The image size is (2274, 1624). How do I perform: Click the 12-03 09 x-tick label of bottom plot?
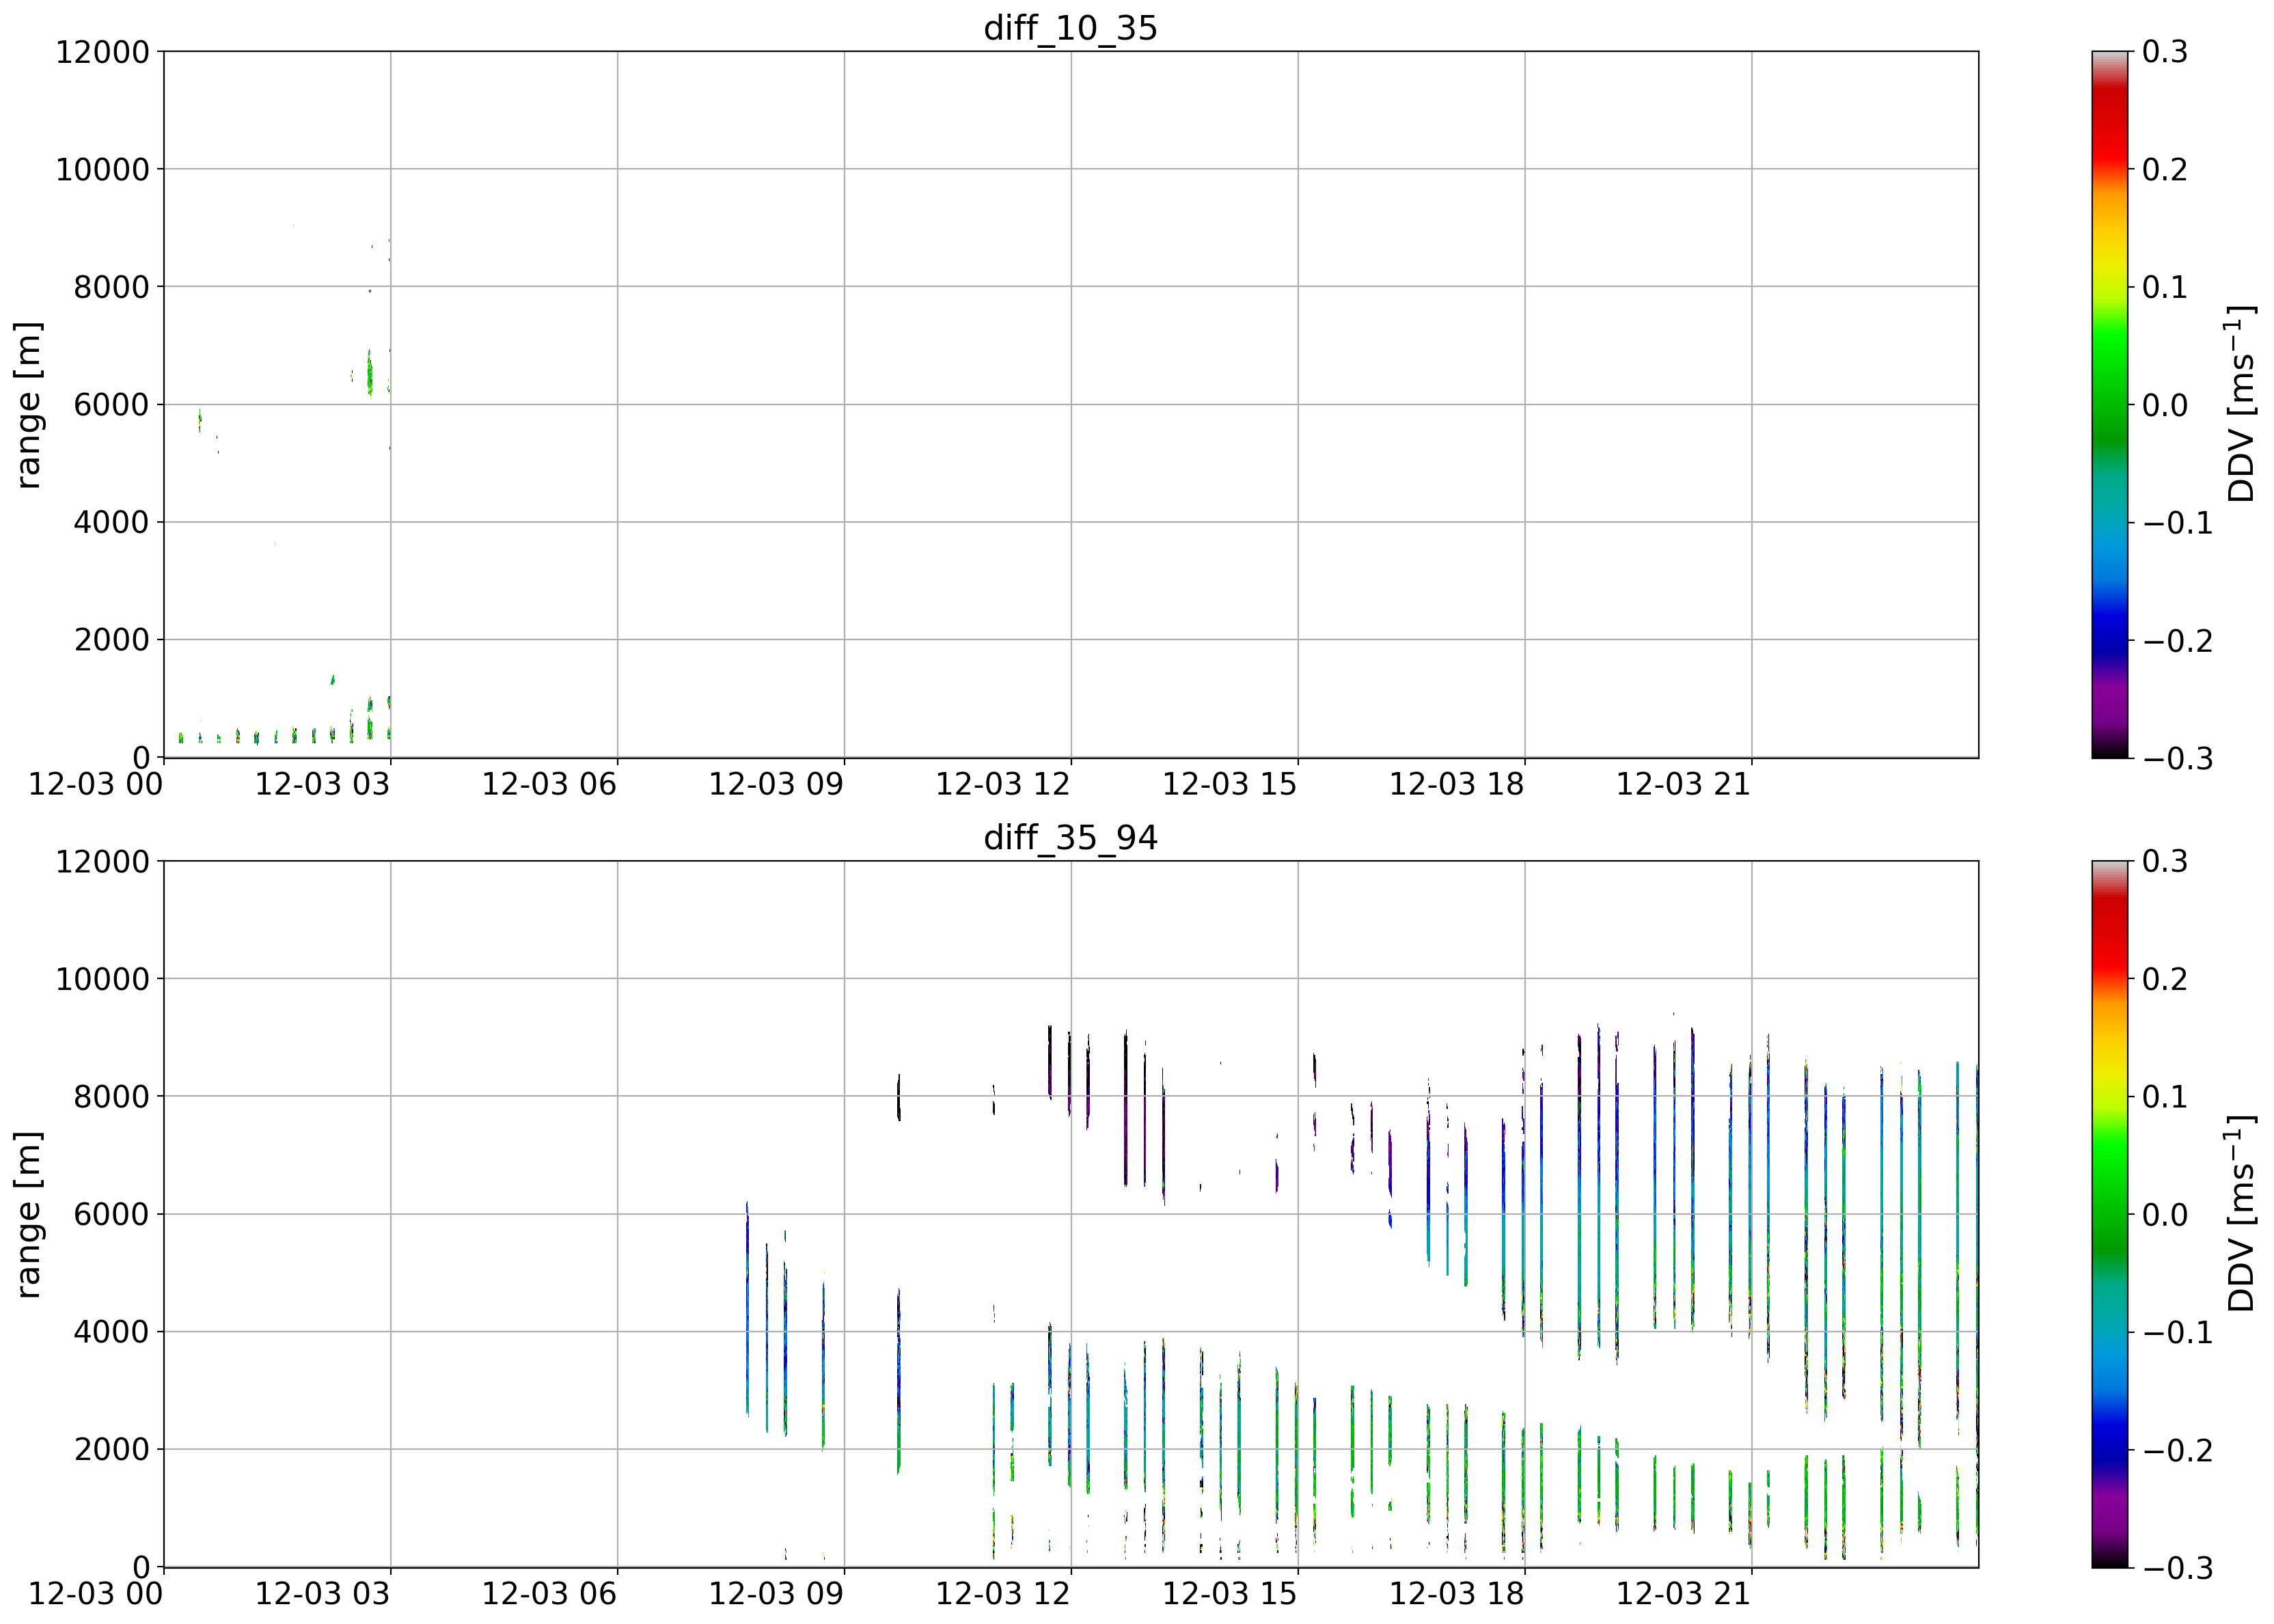[x=776, y=1593]
